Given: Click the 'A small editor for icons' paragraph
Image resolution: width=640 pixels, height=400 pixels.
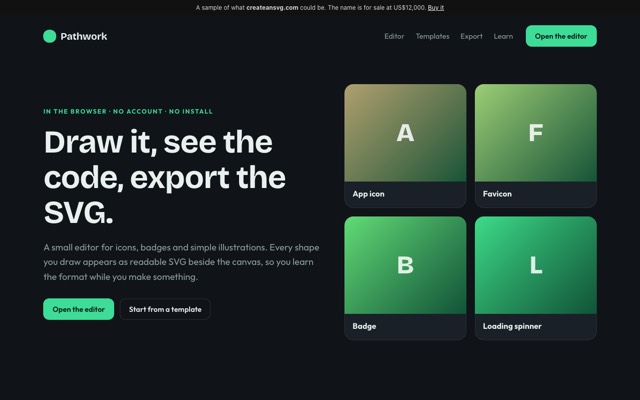Looking at the screenshot, I should pos(181,262).
